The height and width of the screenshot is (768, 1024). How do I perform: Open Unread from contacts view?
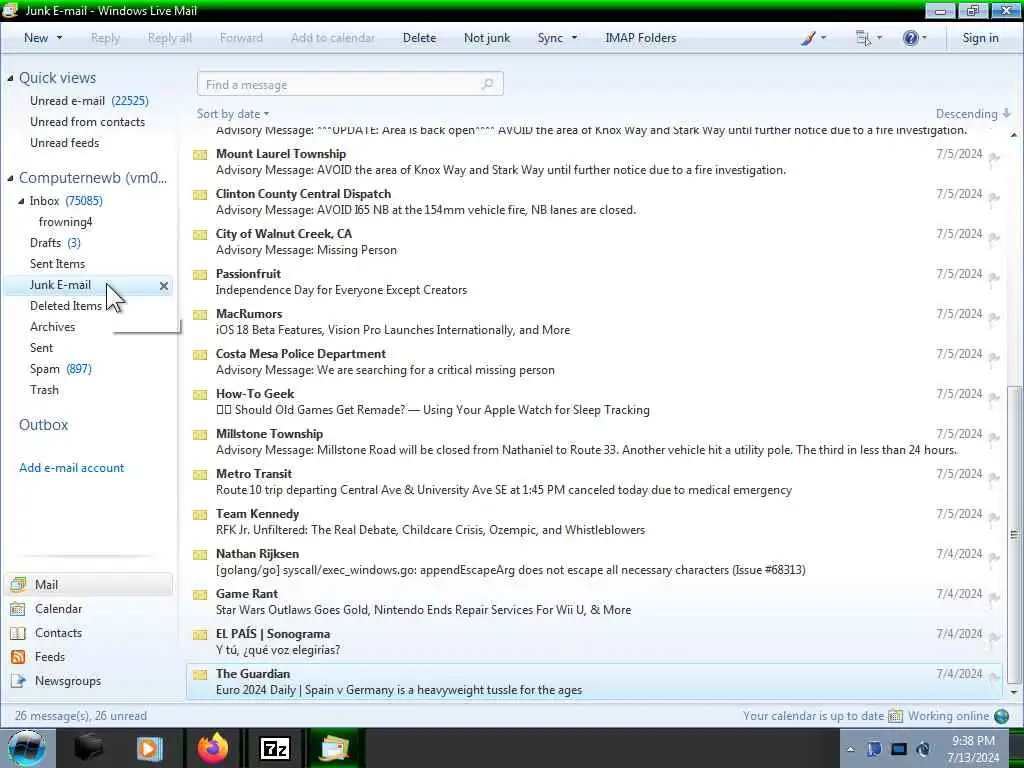tap(88, 121)
